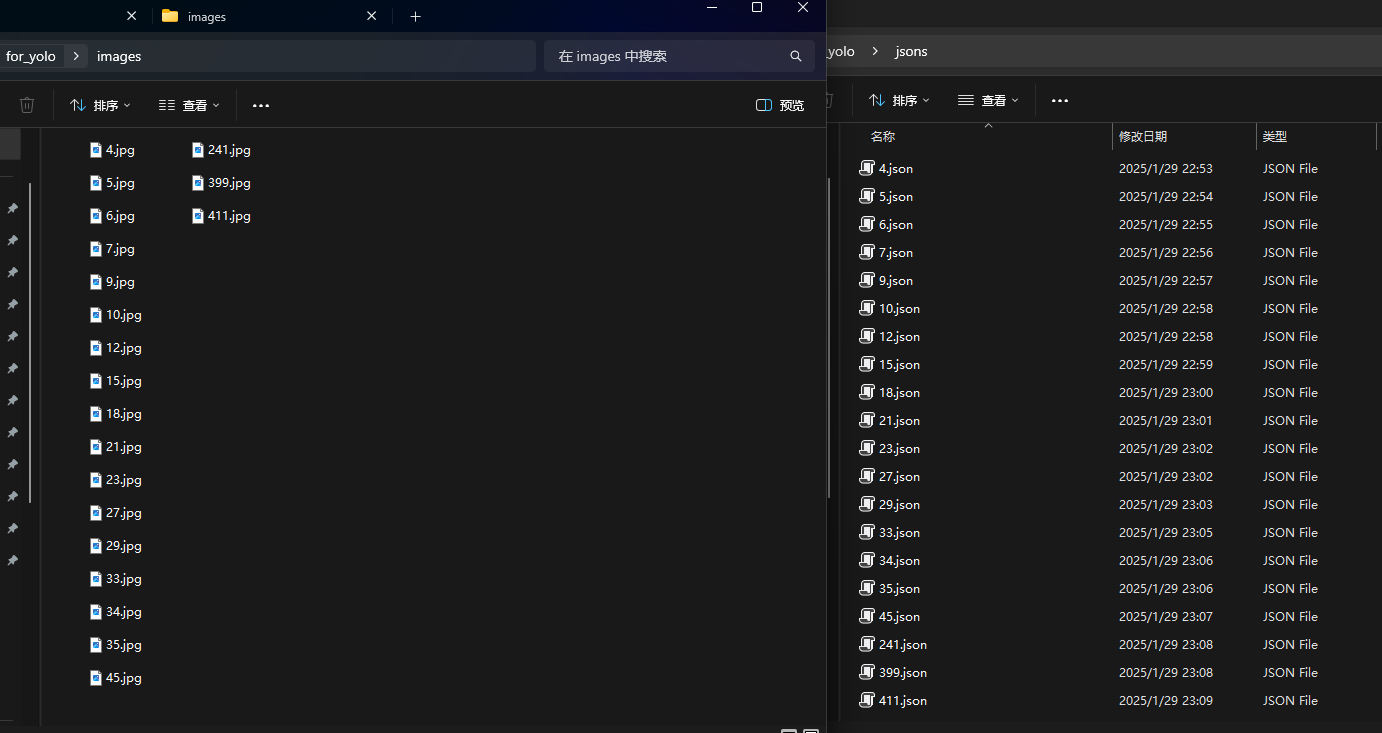This screenshot has width=1382, height=733.
Task: Click the delete trash icon in the images toolbar
Action: coord(27,105)
